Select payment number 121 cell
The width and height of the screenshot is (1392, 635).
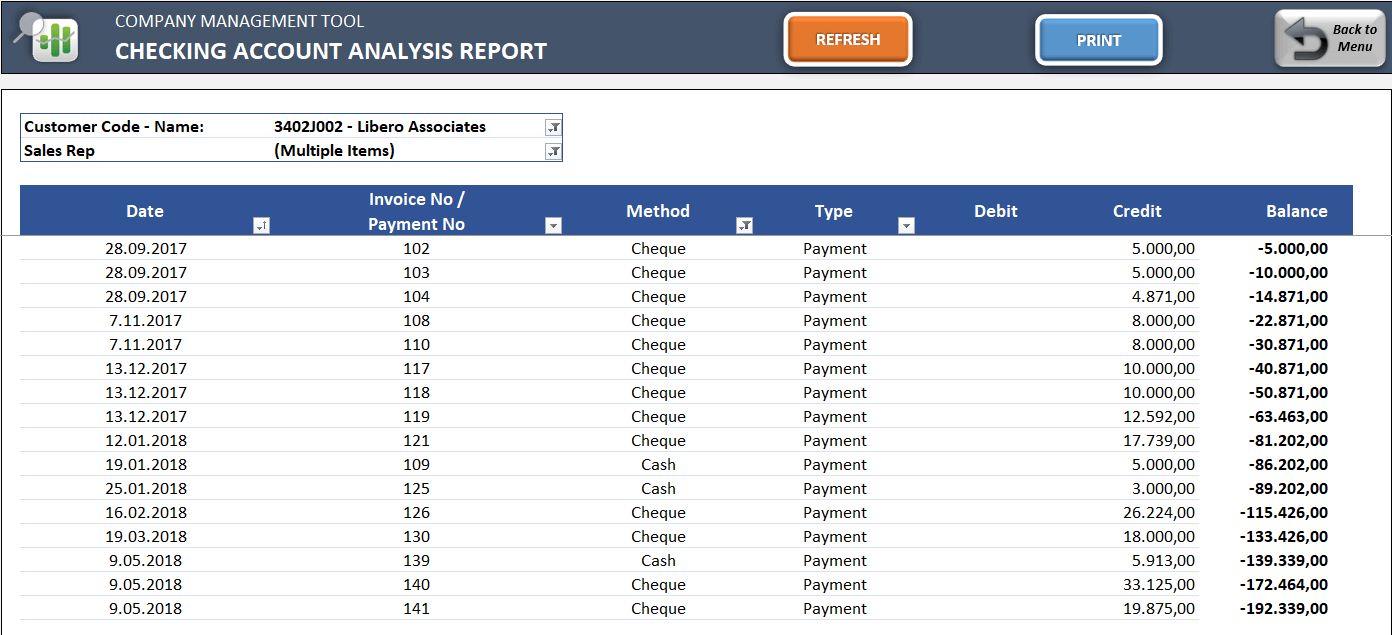416,441
